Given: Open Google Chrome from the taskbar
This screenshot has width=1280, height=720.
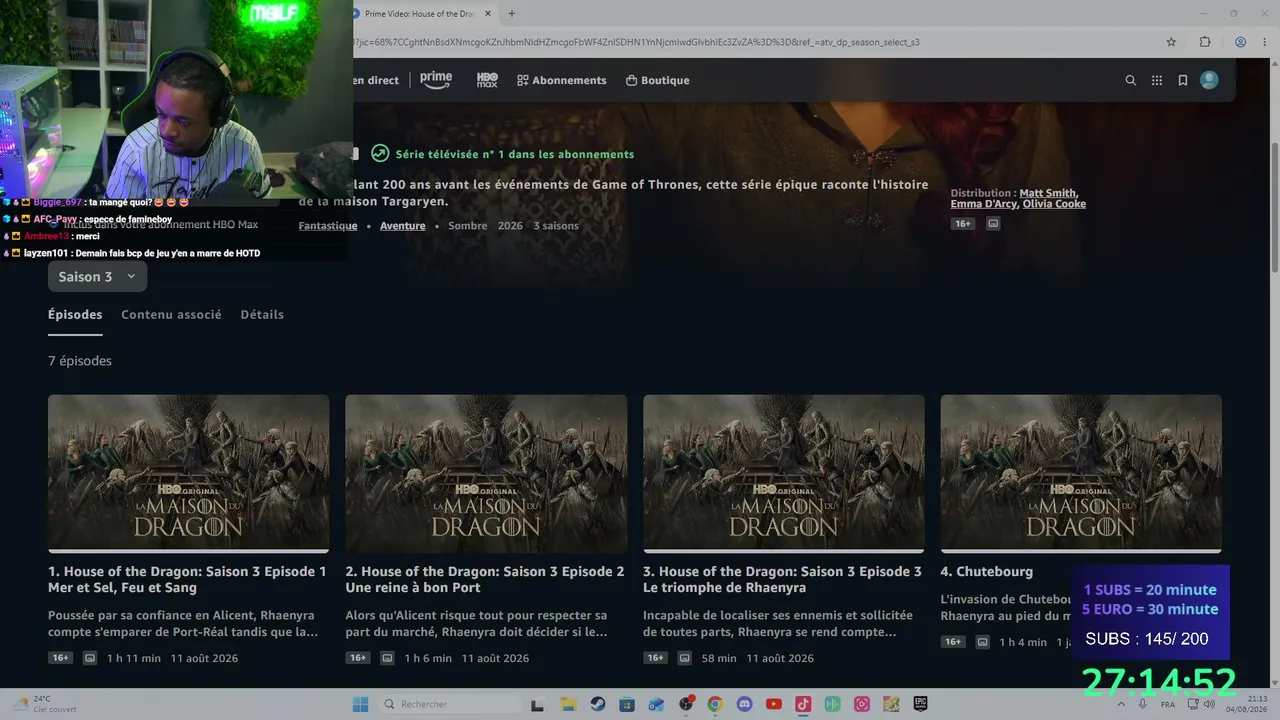Looking at the screenshot, I should tap(715, 704).
